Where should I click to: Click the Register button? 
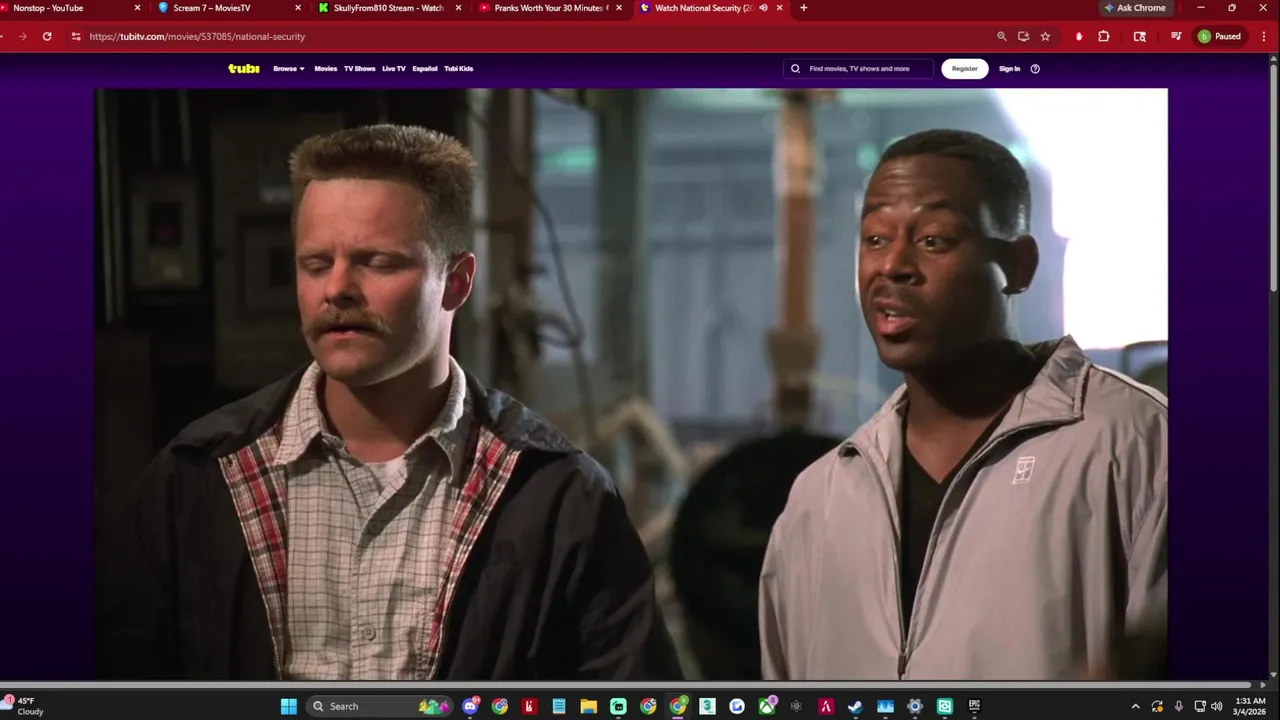click(965, 69)
